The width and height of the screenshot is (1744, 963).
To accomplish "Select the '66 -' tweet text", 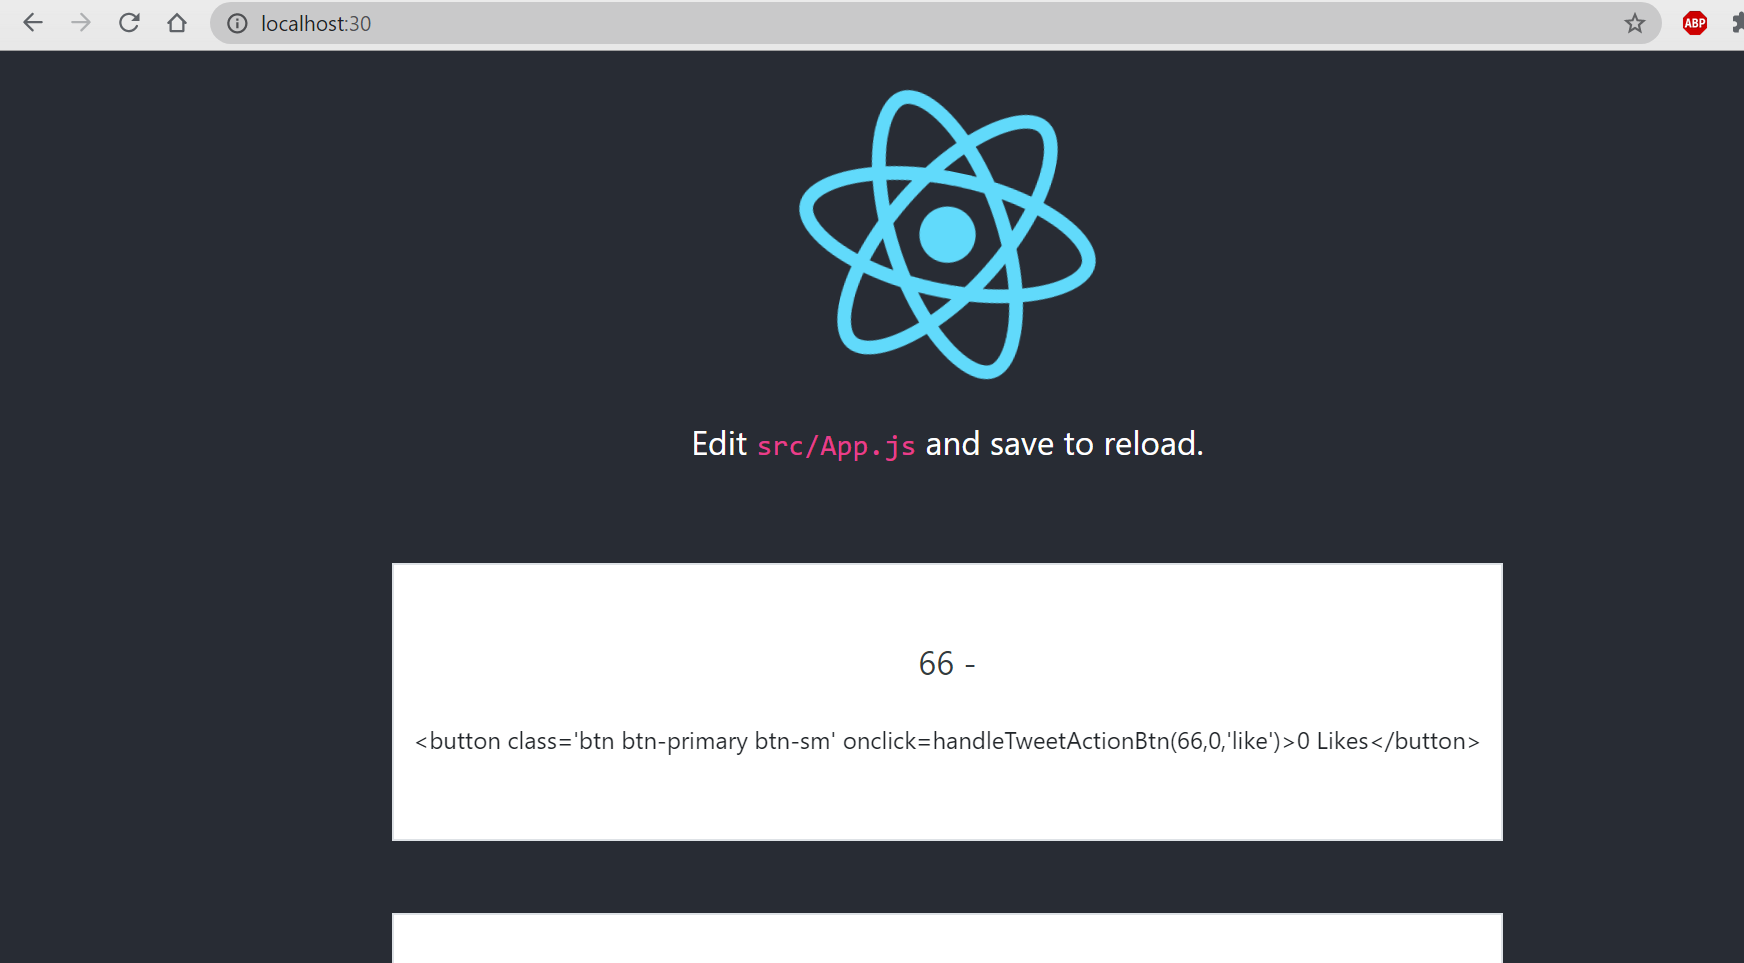I will (947, 664).
